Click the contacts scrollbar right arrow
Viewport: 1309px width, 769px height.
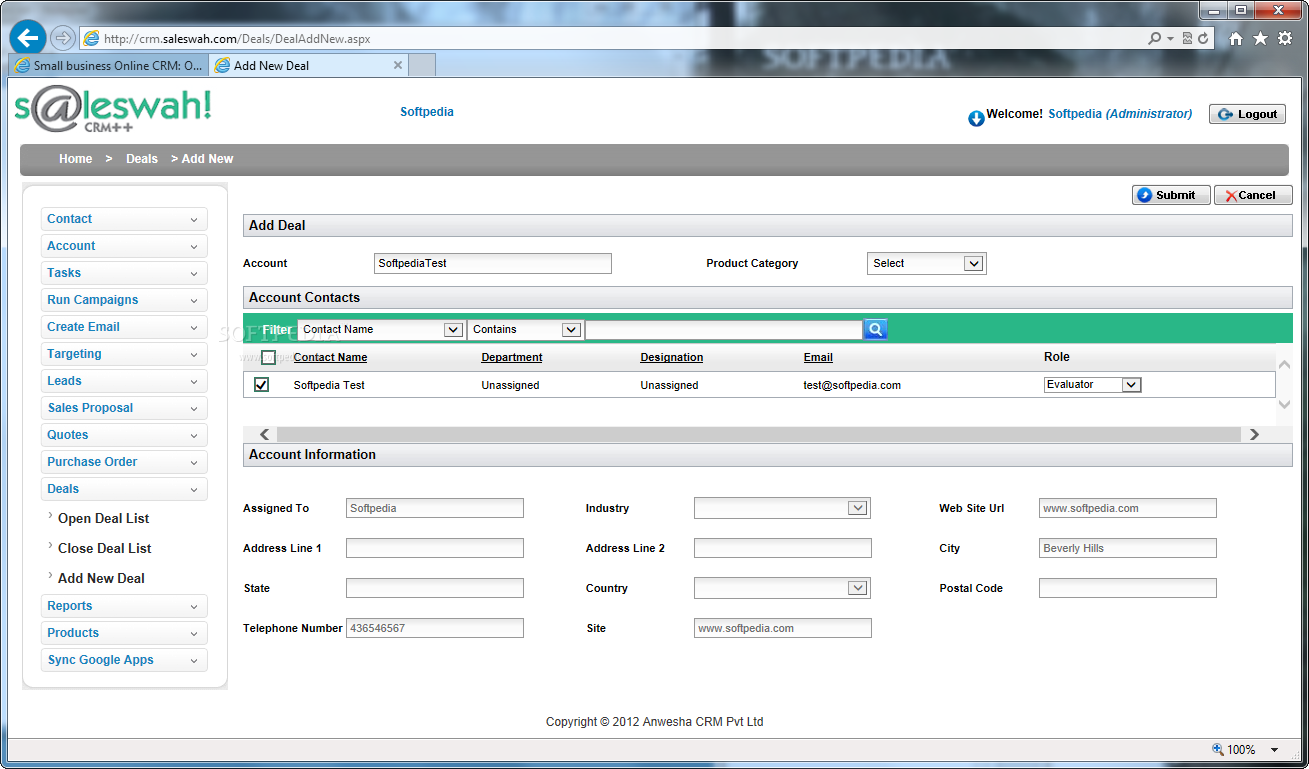[1254, 434]
